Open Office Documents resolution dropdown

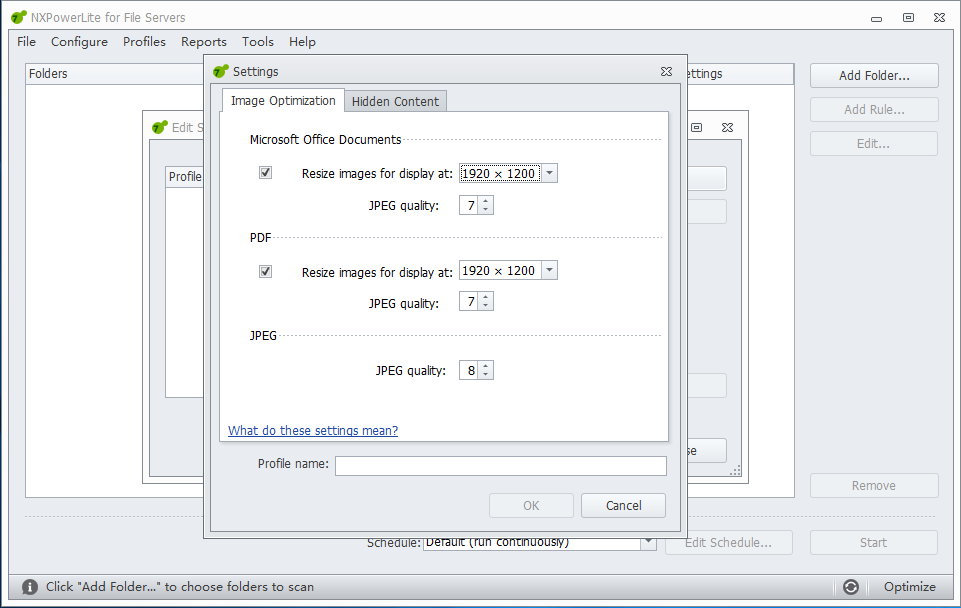[x=550, y=173]
